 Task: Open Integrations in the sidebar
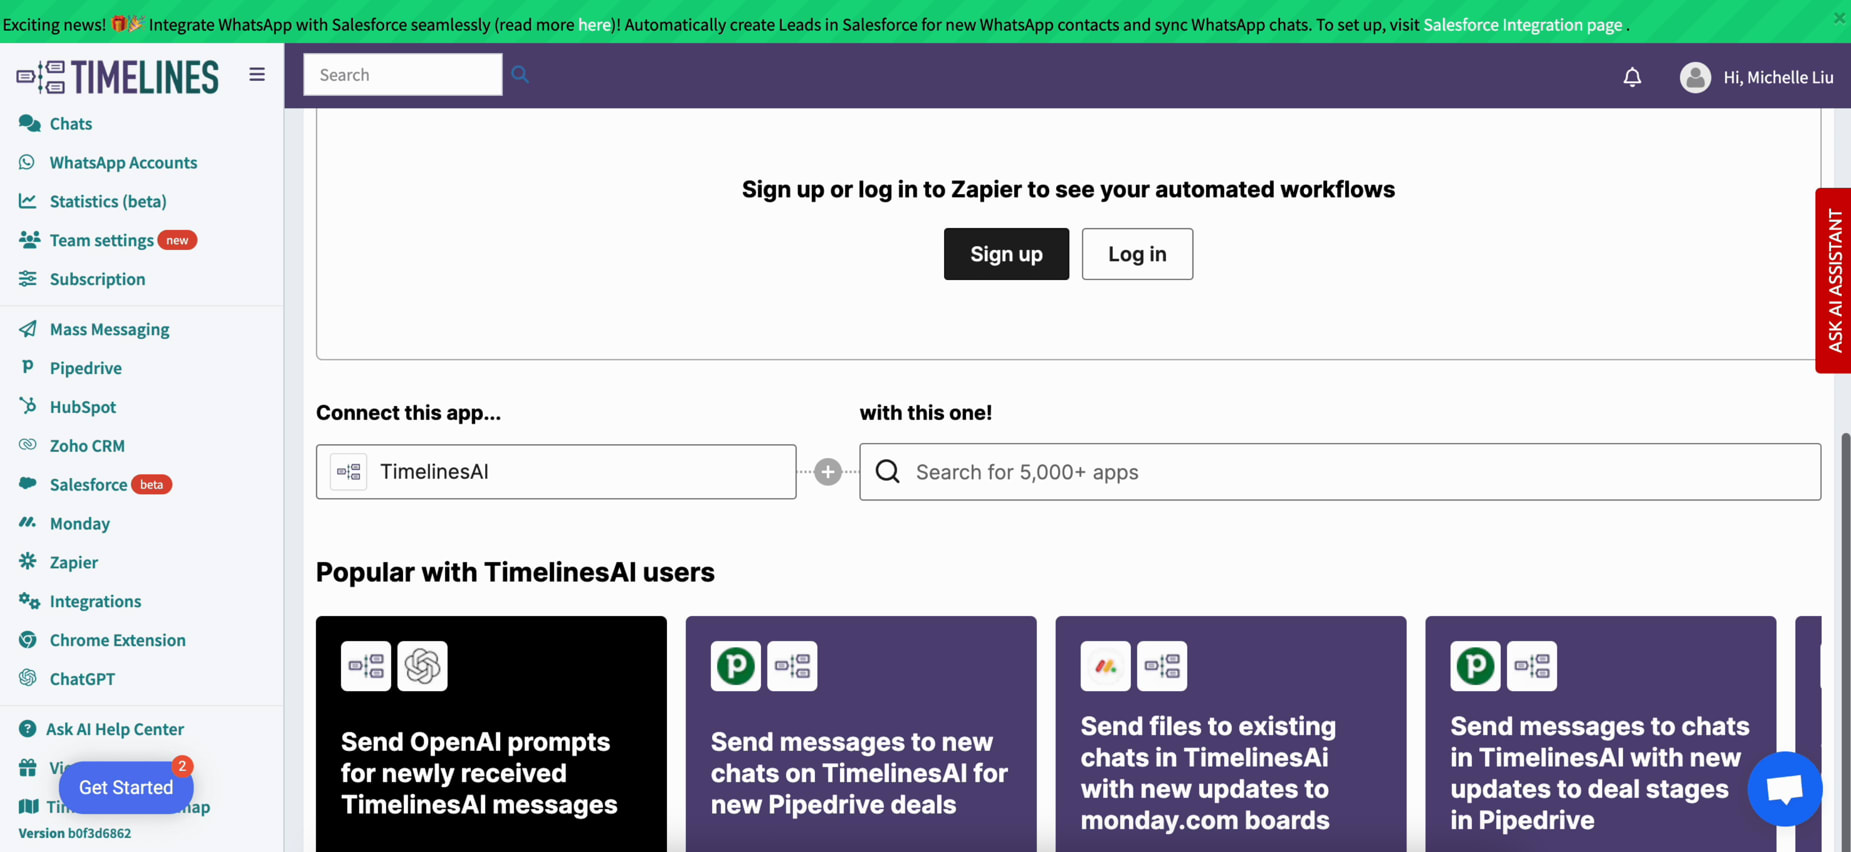click(x=95, y=602)
